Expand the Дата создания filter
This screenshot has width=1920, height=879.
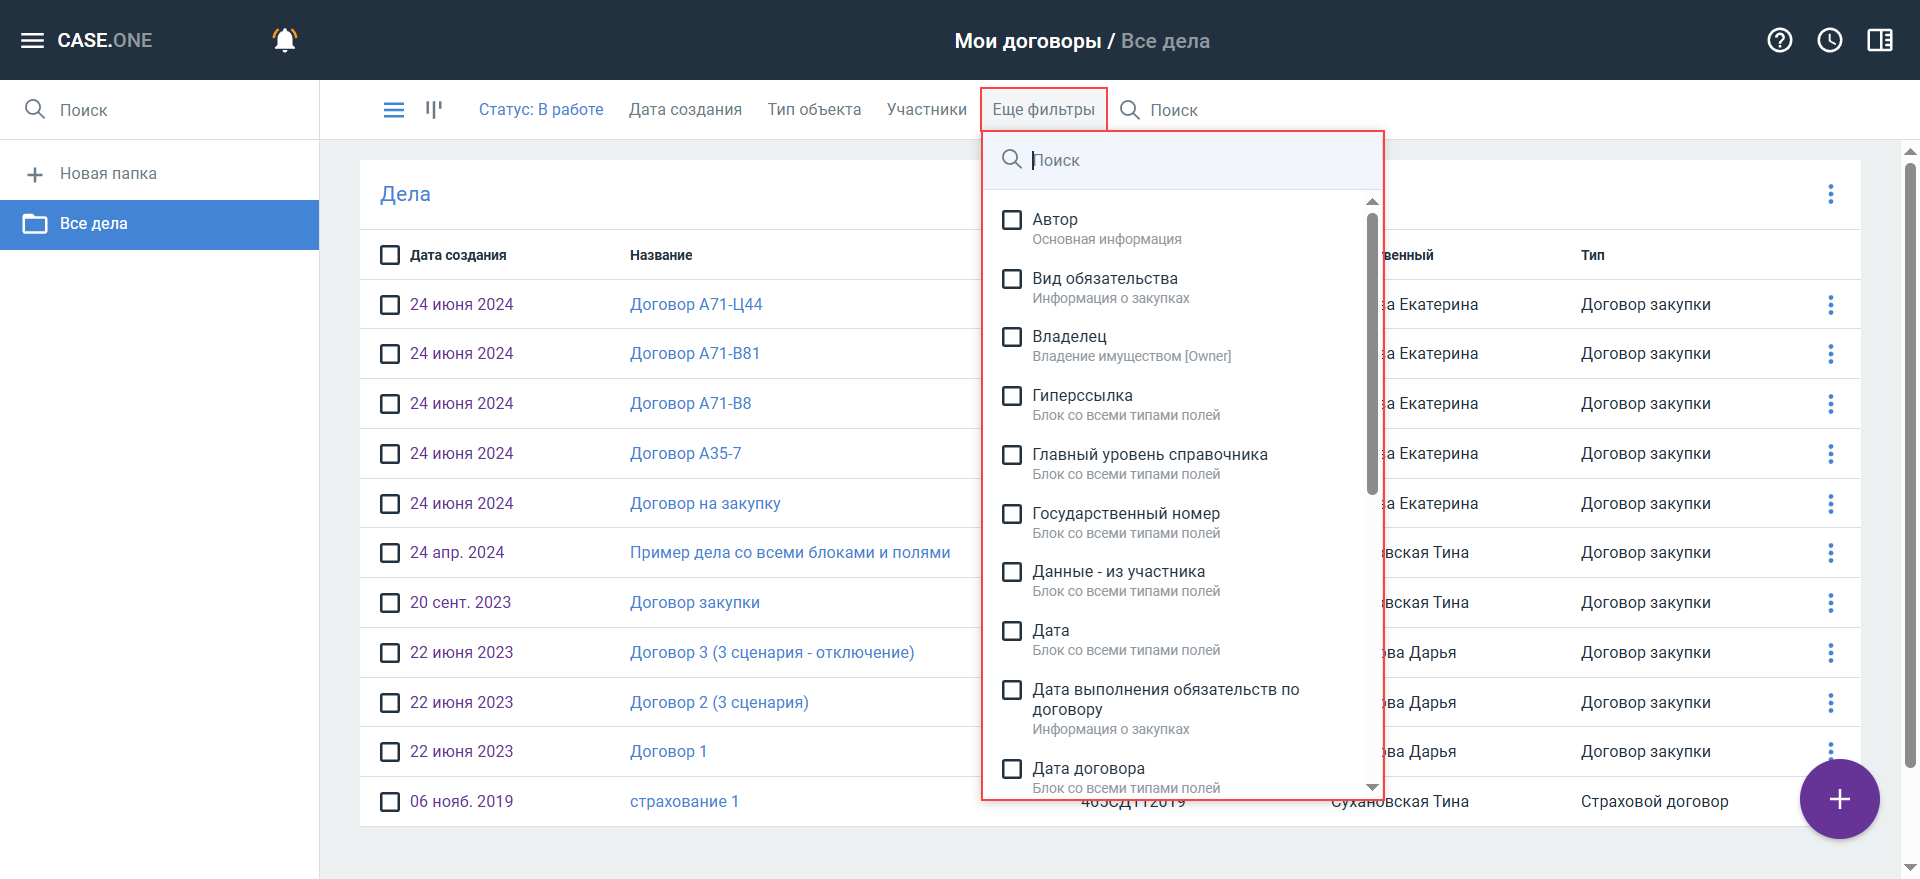click(x=685, y=110)
